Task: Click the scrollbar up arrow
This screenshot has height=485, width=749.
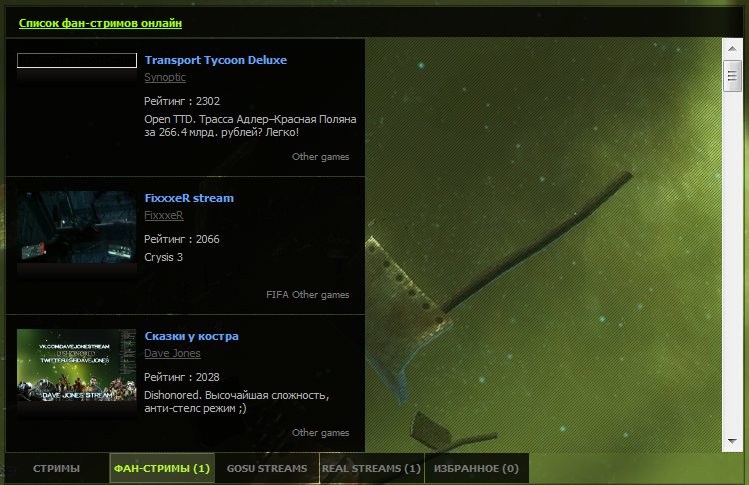Action: (732, 49)
